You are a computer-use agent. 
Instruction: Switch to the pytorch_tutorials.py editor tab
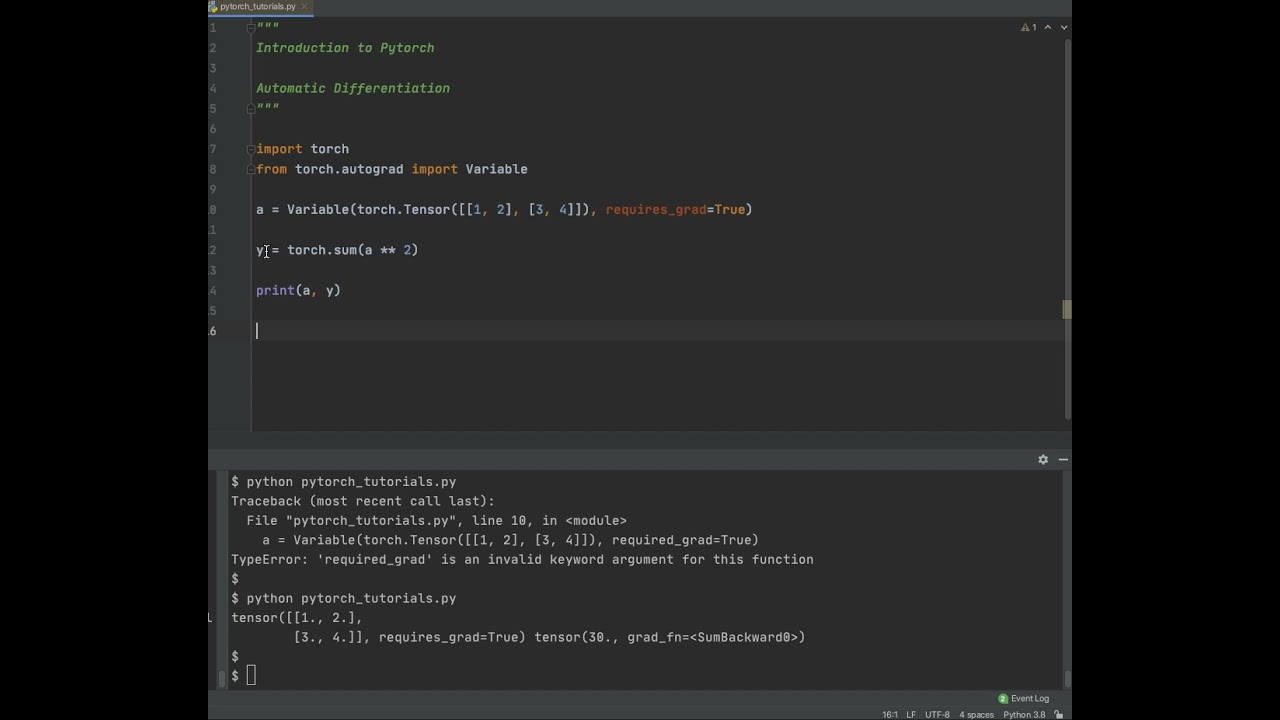click(x=258, y=6)
